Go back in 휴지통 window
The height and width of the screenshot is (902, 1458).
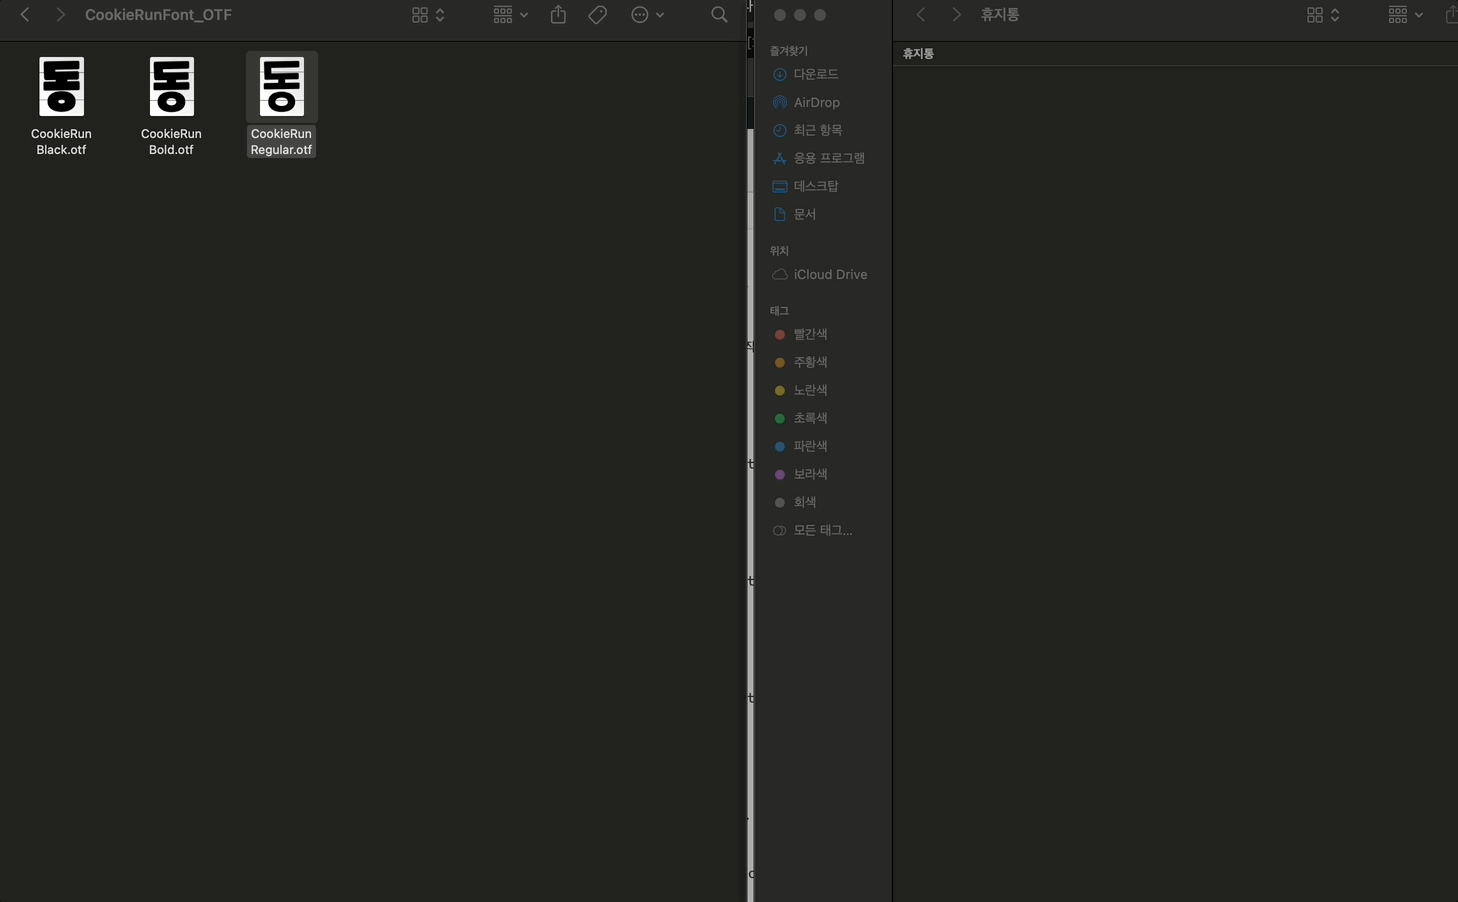coord(921,15)
